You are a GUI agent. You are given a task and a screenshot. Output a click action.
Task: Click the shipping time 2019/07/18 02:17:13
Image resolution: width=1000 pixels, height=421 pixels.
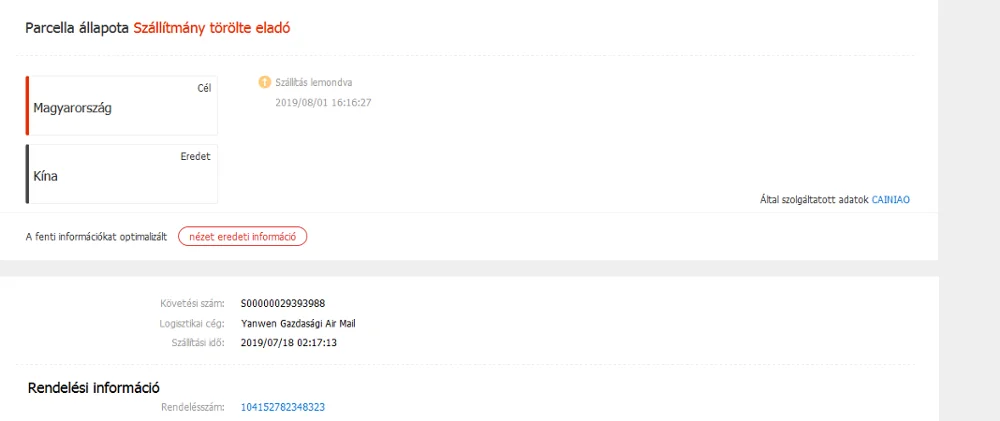[289, 343]
